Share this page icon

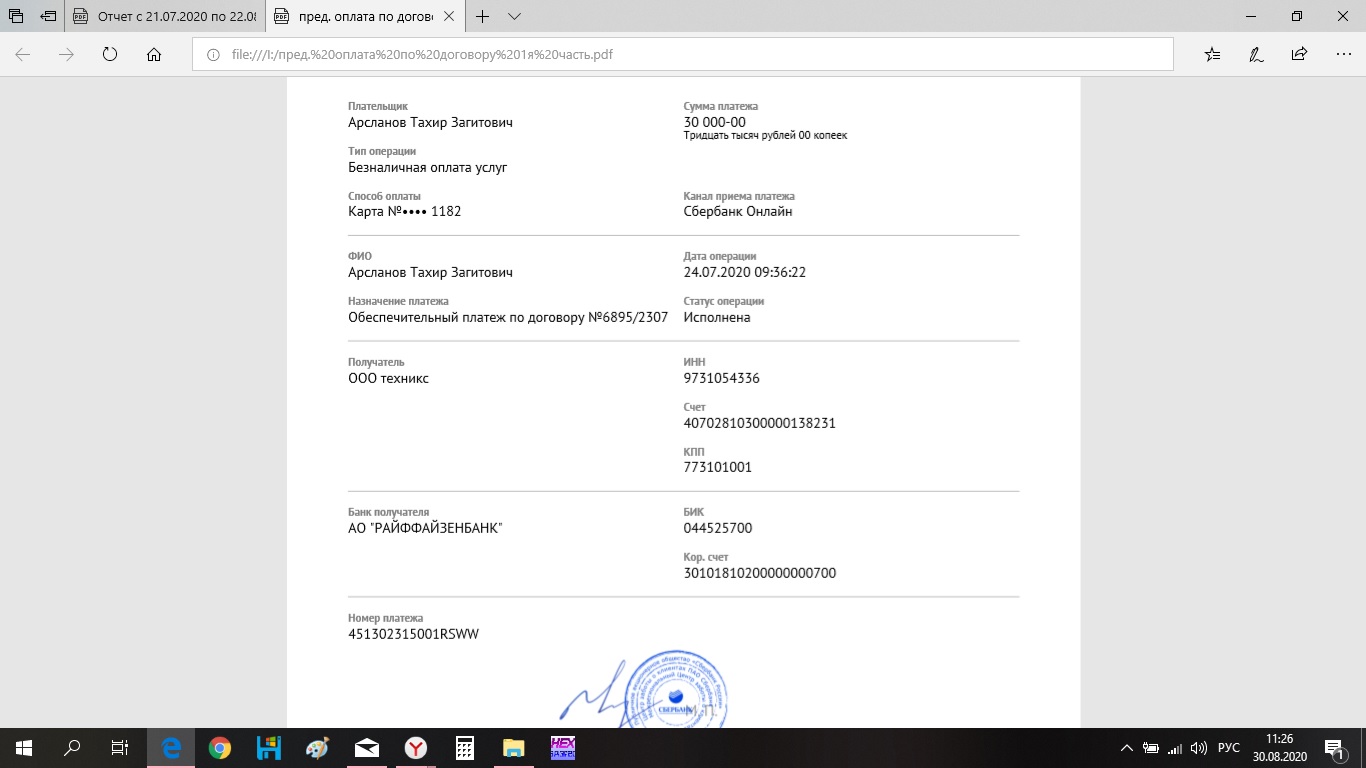point(1299,55)
